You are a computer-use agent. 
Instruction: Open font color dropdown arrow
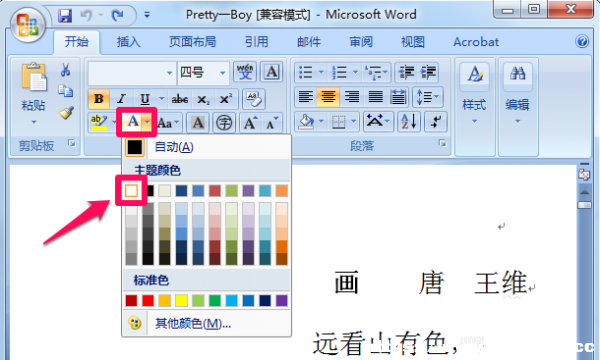click(147, 122)
